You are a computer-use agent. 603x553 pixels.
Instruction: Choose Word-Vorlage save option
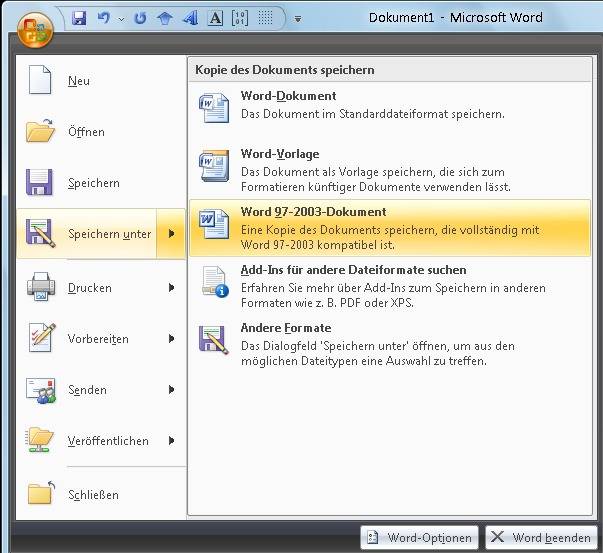coord(390,170)
